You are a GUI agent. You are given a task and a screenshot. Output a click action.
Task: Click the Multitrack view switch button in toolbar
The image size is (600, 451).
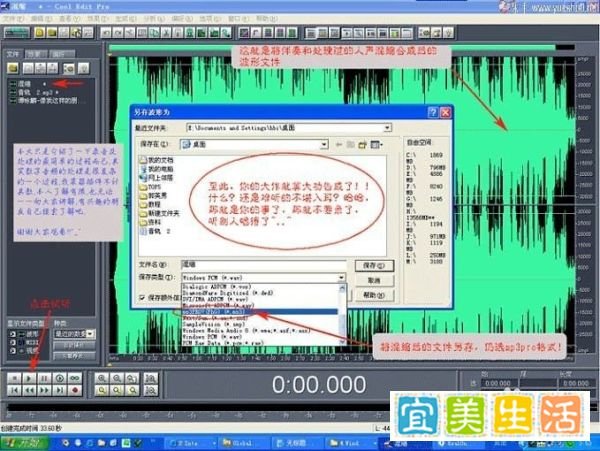(x=17, y=33)
